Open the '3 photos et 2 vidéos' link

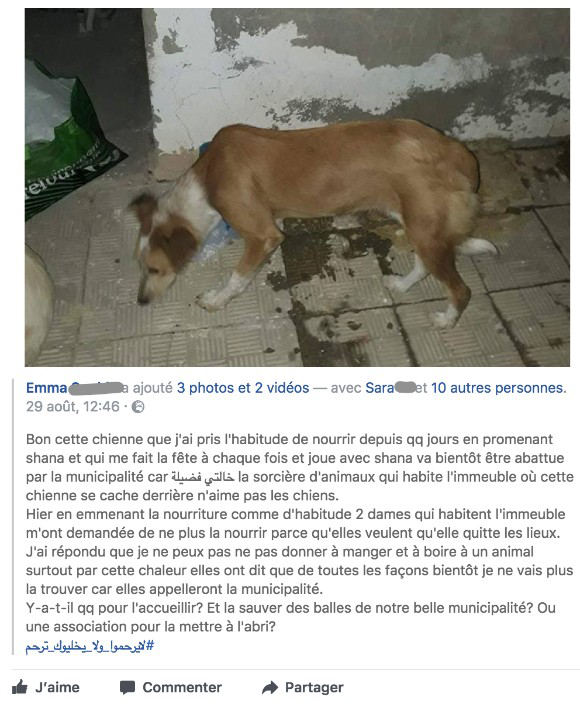[242, 388]
